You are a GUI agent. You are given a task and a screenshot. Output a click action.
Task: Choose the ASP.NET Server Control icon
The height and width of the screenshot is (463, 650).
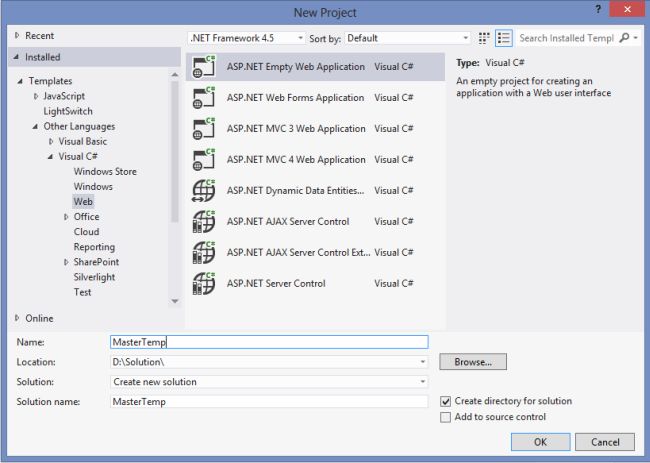(204, 284)
